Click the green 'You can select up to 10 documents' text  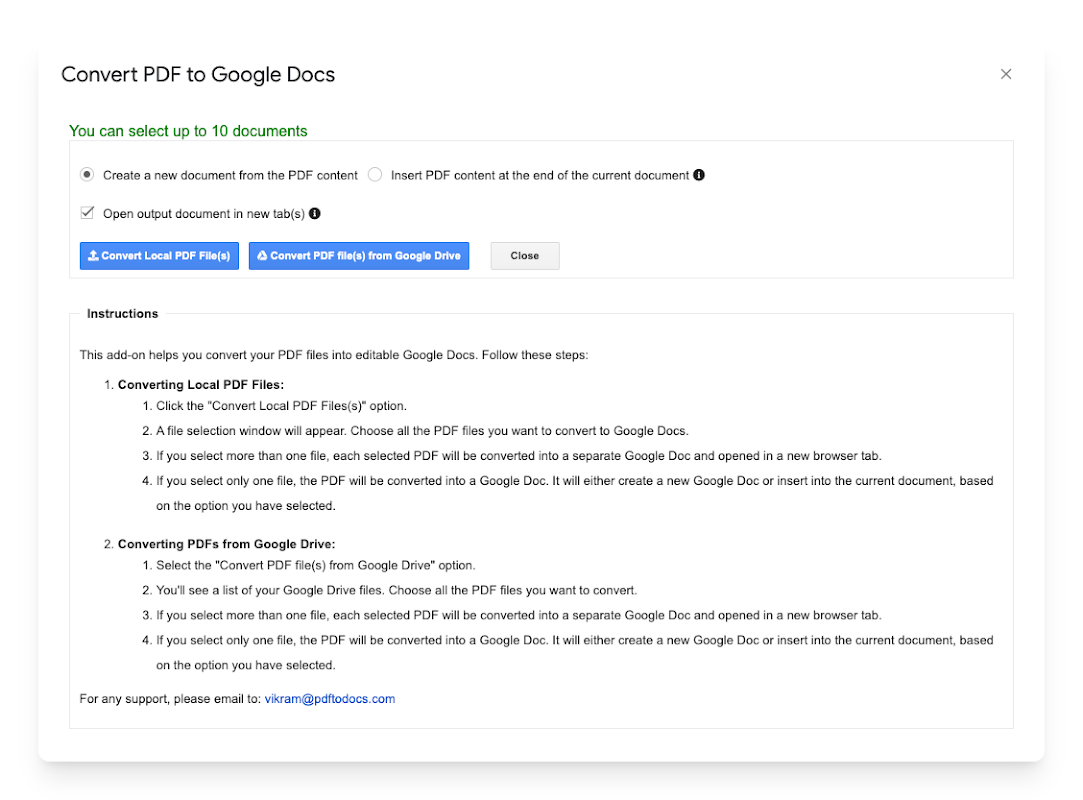point(188,131)
